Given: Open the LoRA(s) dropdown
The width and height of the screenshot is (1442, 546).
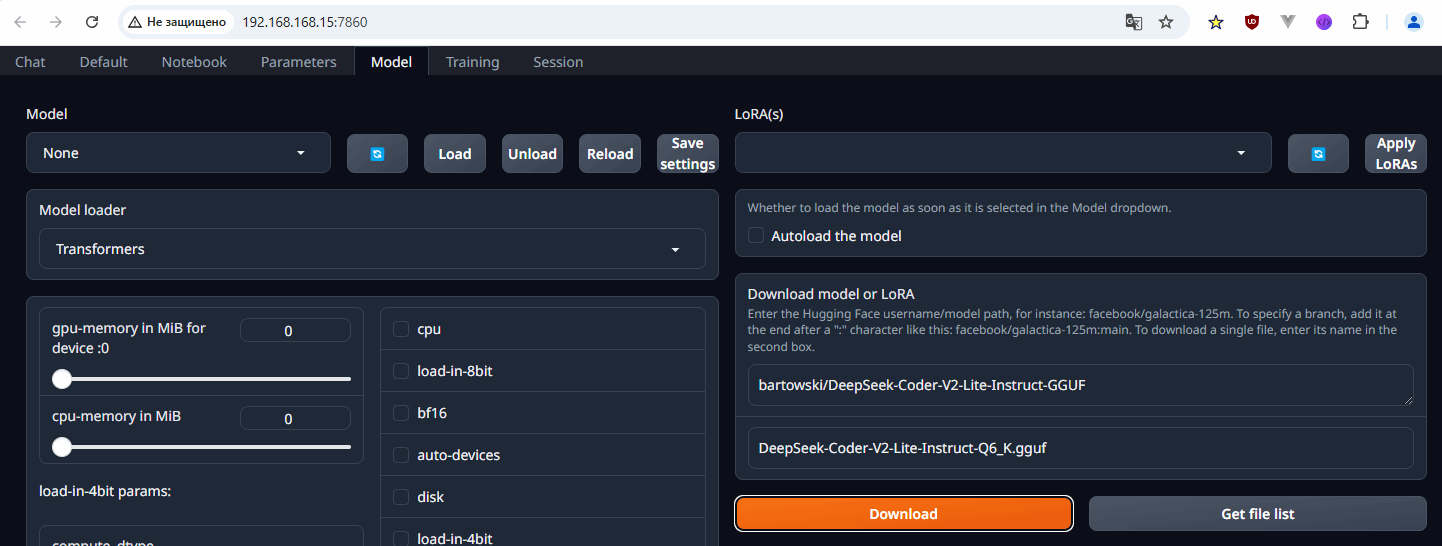Looking at the screenshot, I should click(x=1002, y=153).
